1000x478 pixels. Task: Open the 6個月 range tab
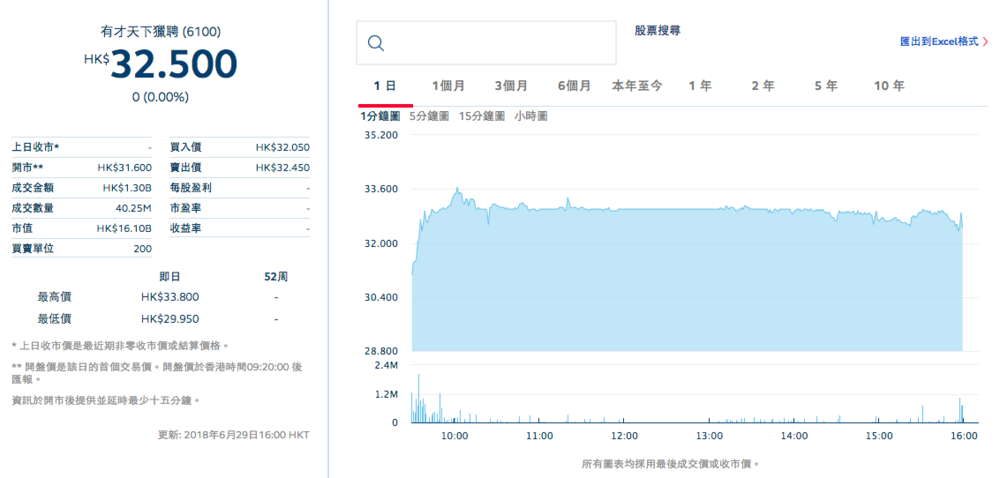coord(574,86)
